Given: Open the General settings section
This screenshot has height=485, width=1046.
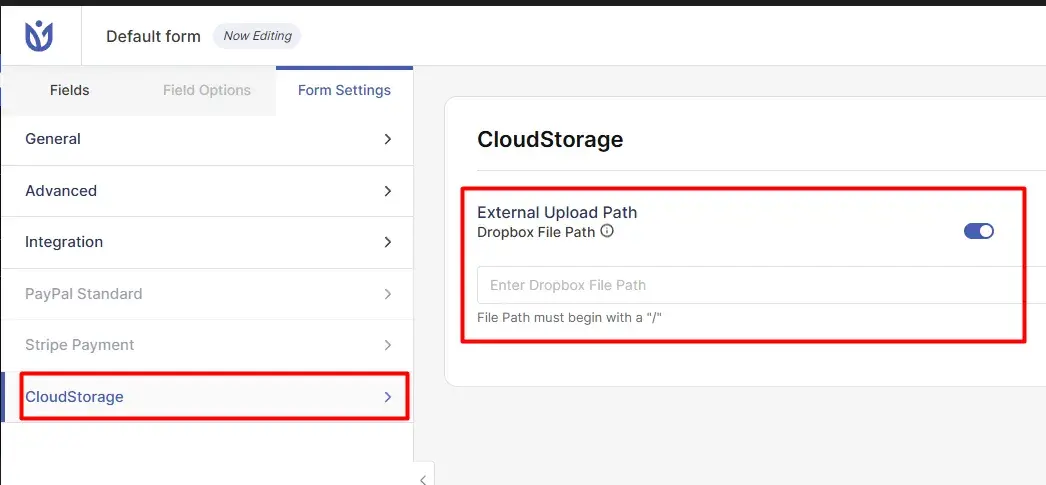Looking at the screenshot, I should coord(207,139).
